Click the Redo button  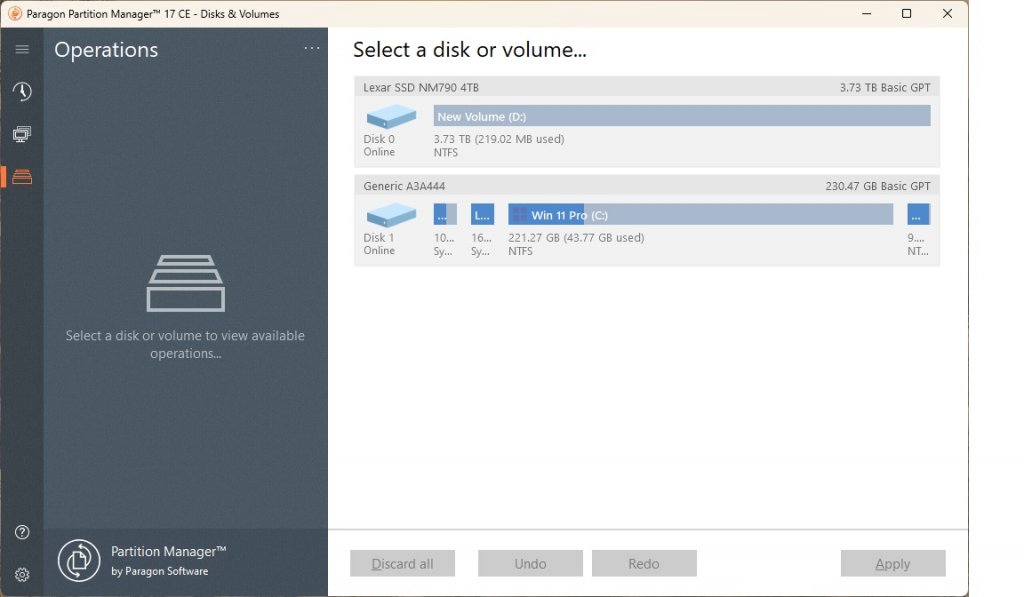point(644,564)
